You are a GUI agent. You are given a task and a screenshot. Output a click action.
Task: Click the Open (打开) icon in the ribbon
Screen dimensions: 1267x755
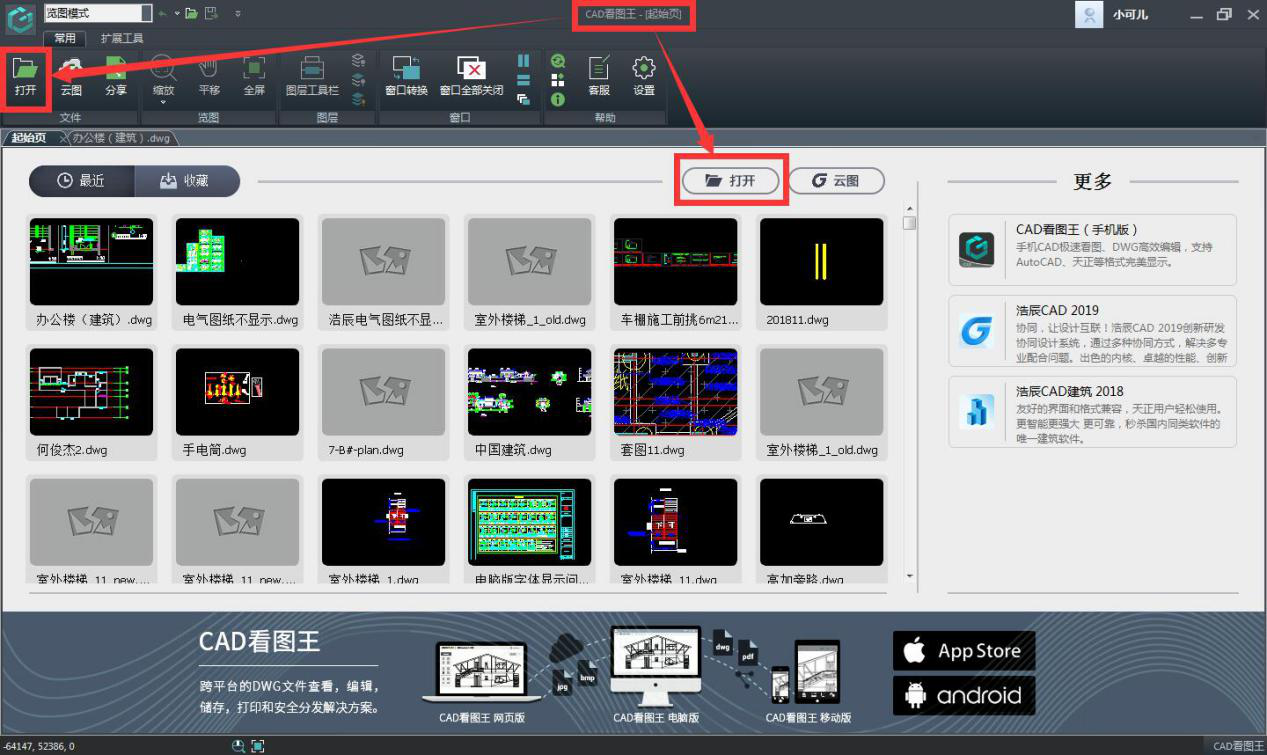pos(25,75)
